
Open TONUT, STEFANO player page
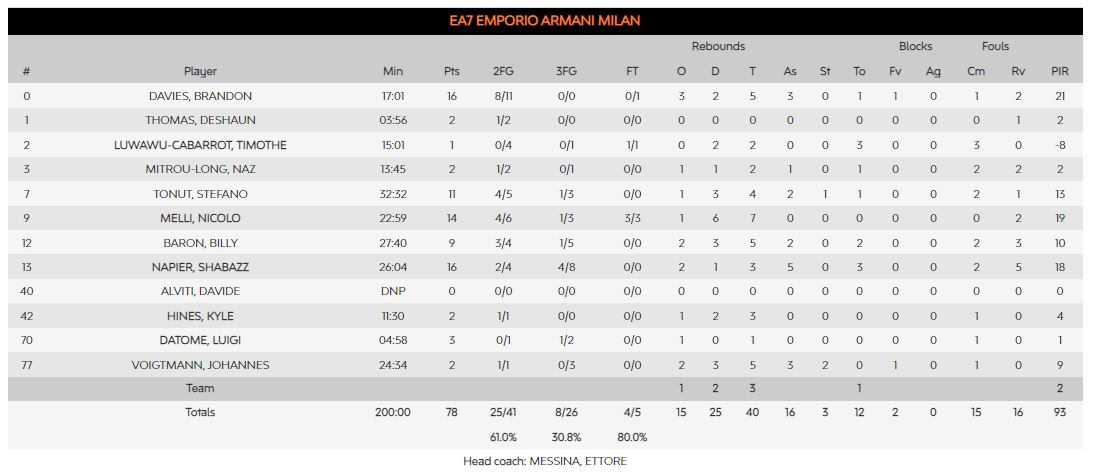[200, 194]
